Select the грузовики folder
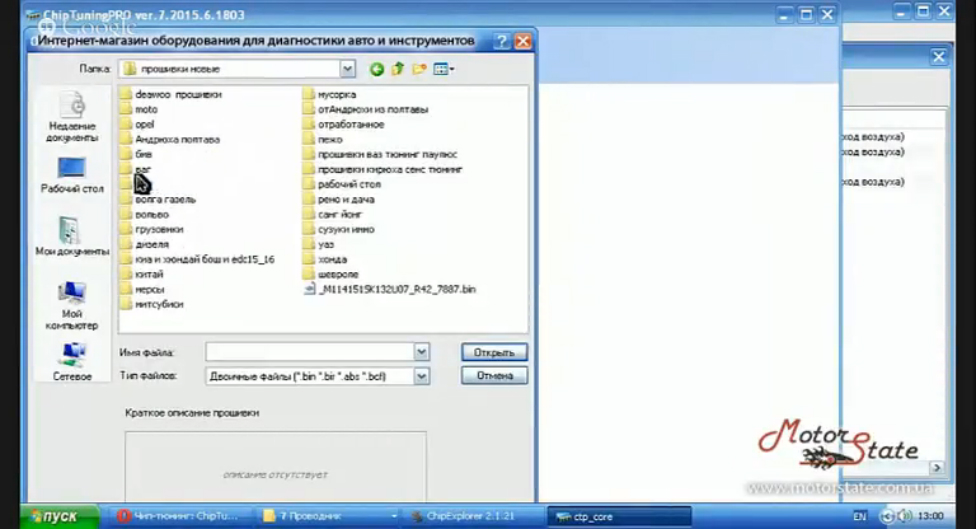Screen dimensions: 976x529 (152, 229)
